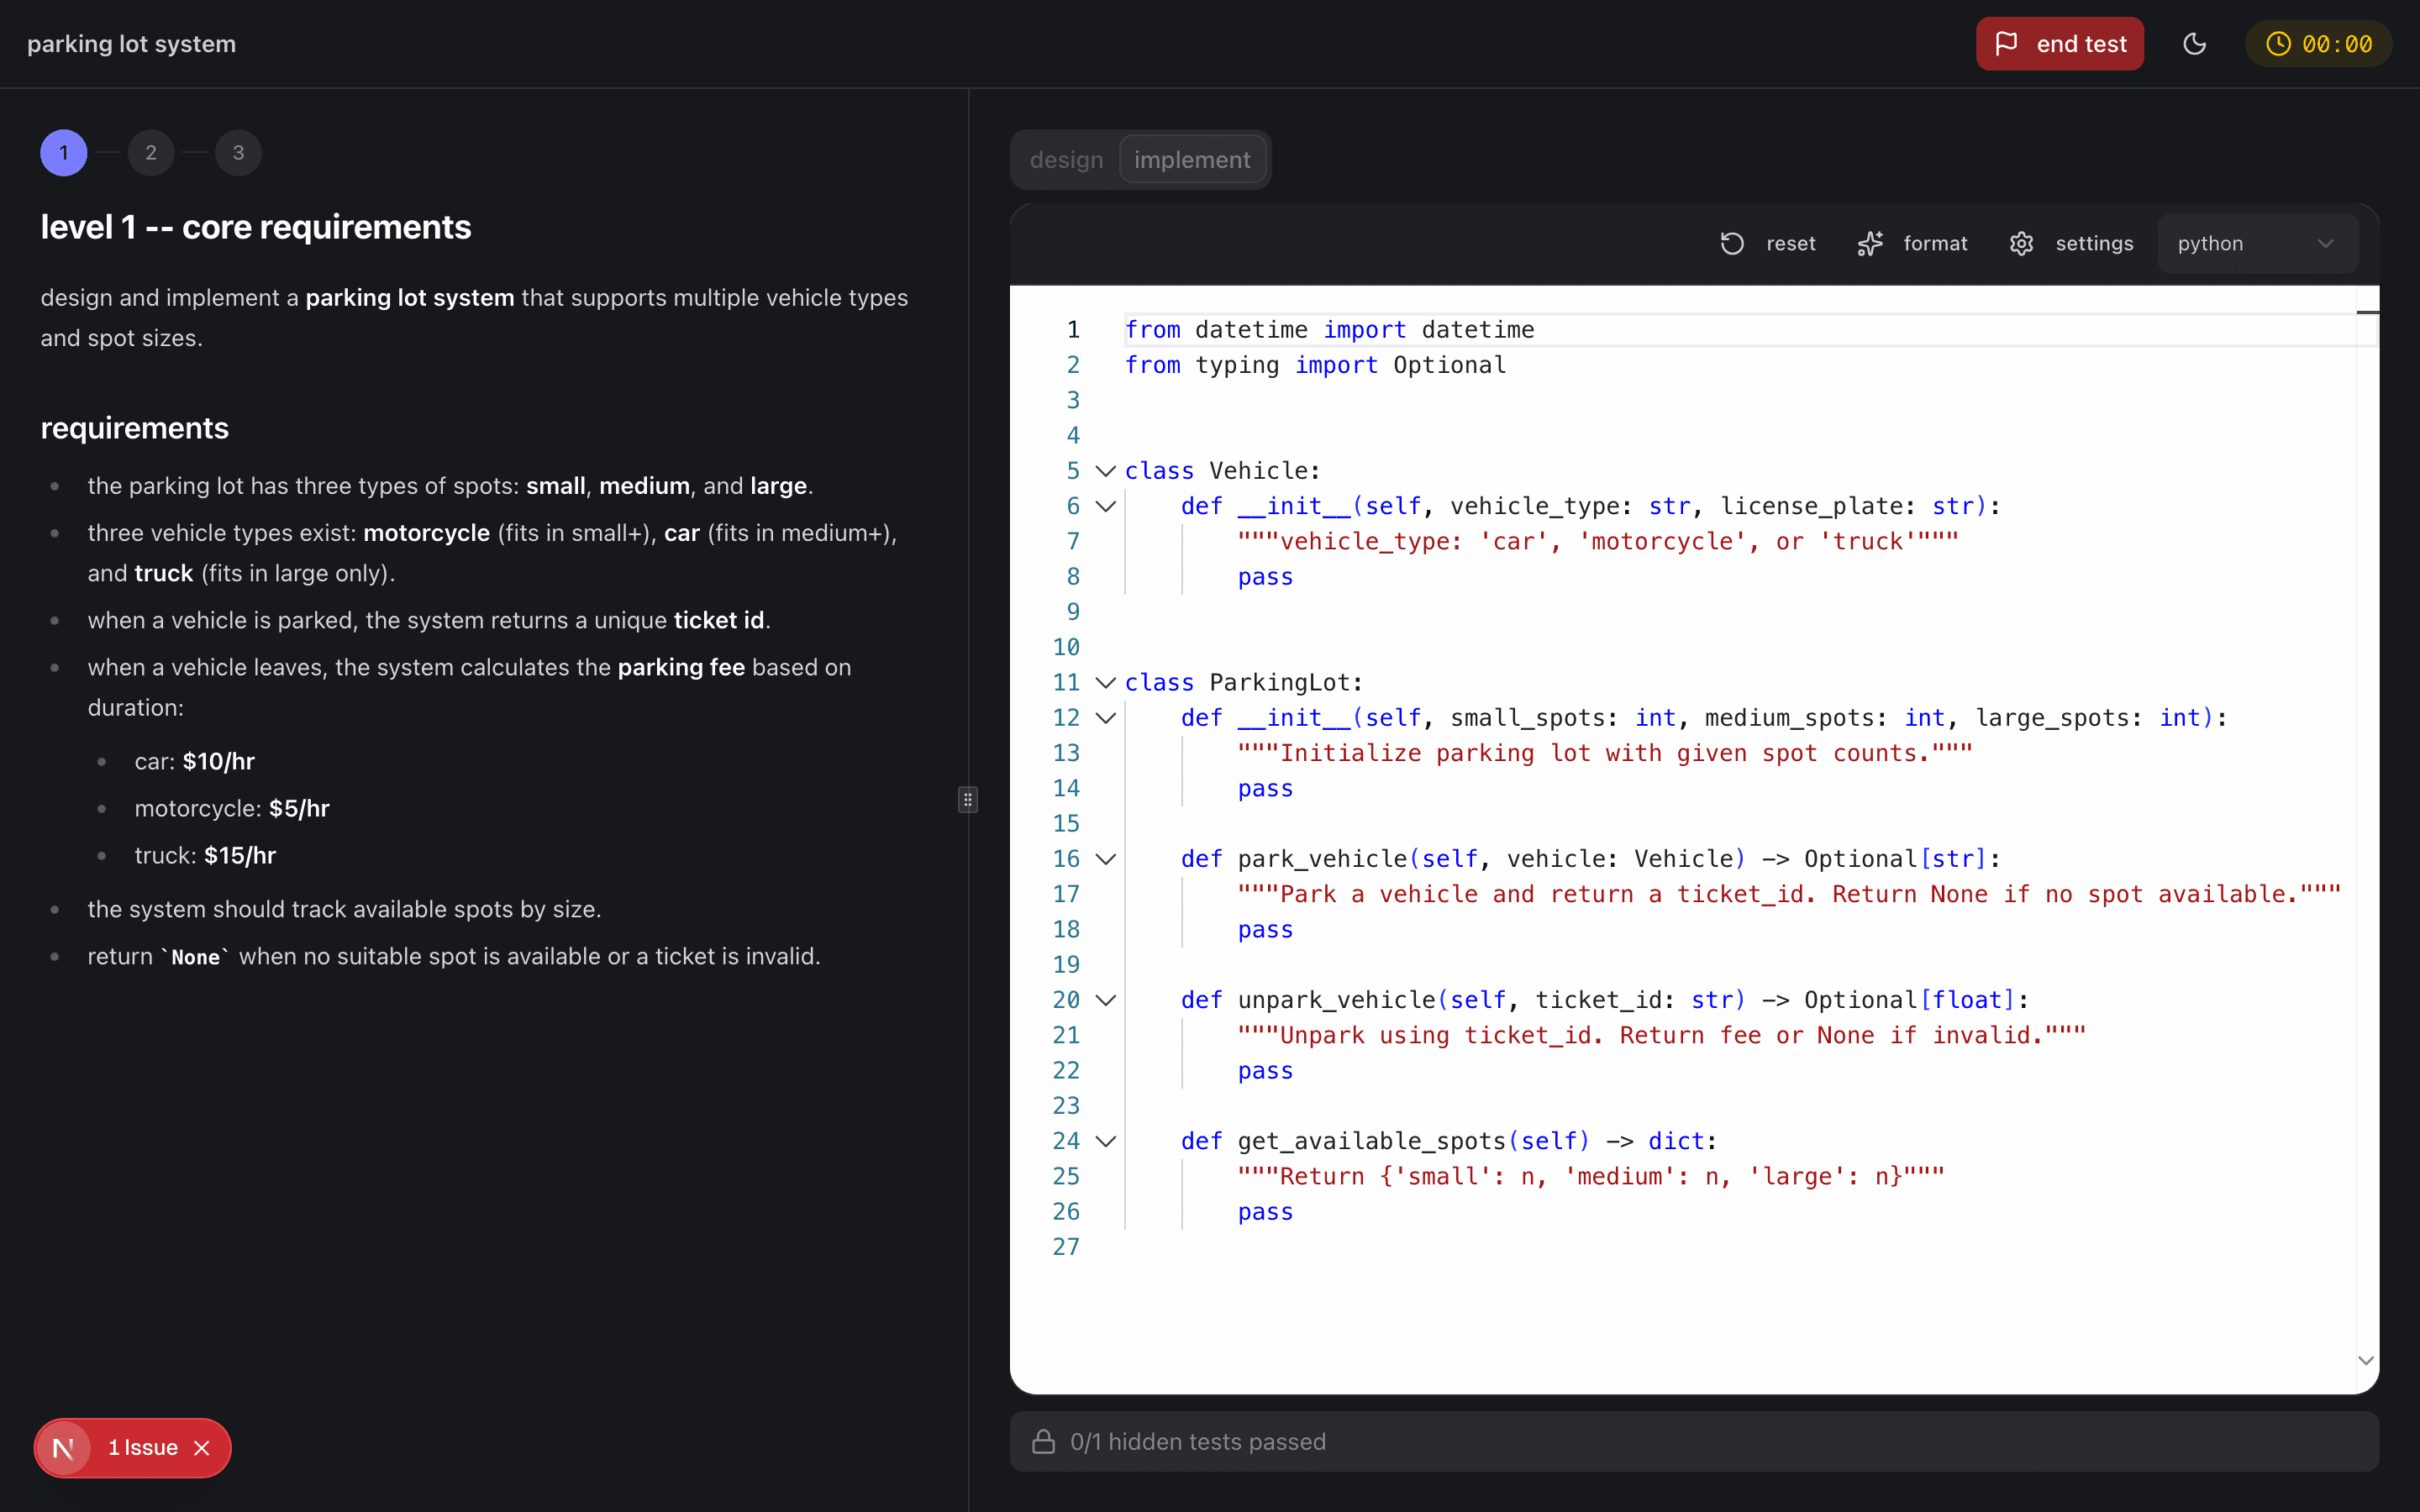Click the N logo icon in issue badge
The height and width of the screenshot is (1512, 2420).
tap(63, 1448)
